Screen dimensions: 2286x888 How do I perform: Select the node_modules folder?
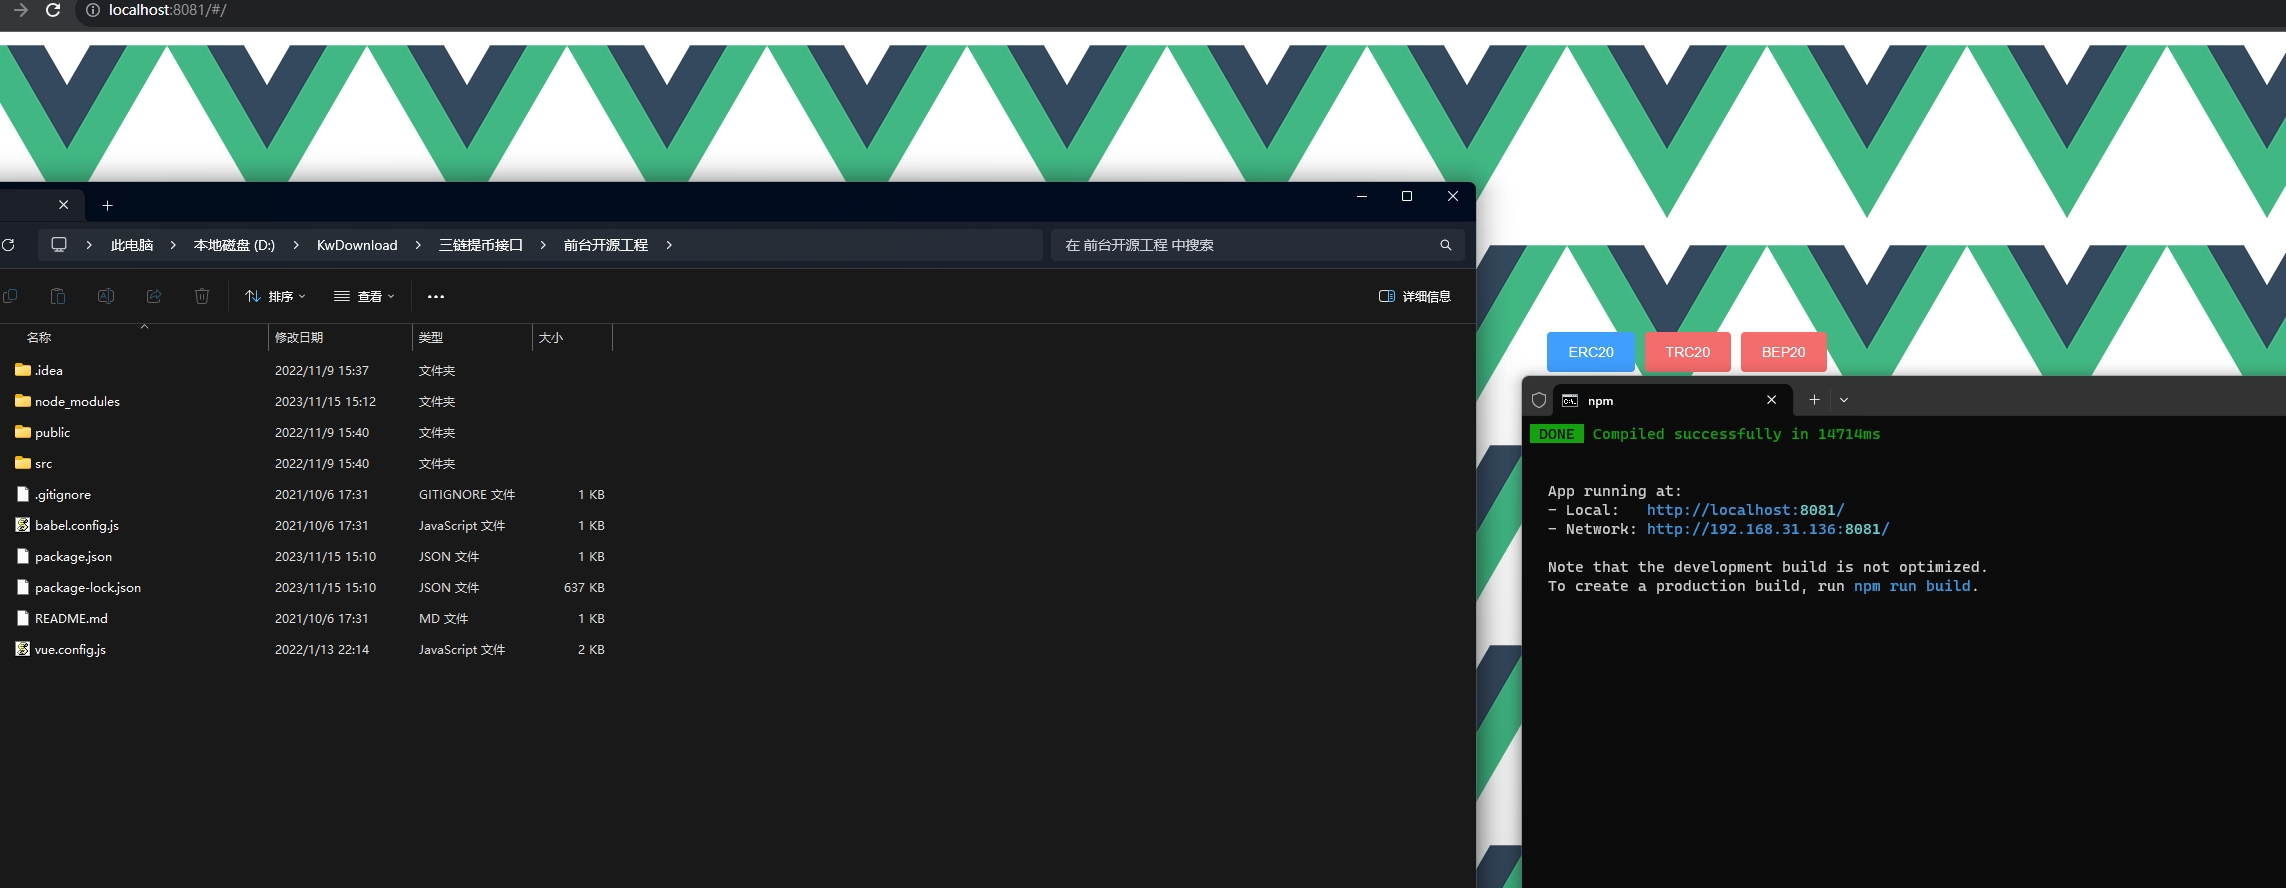tap(77, 402)
